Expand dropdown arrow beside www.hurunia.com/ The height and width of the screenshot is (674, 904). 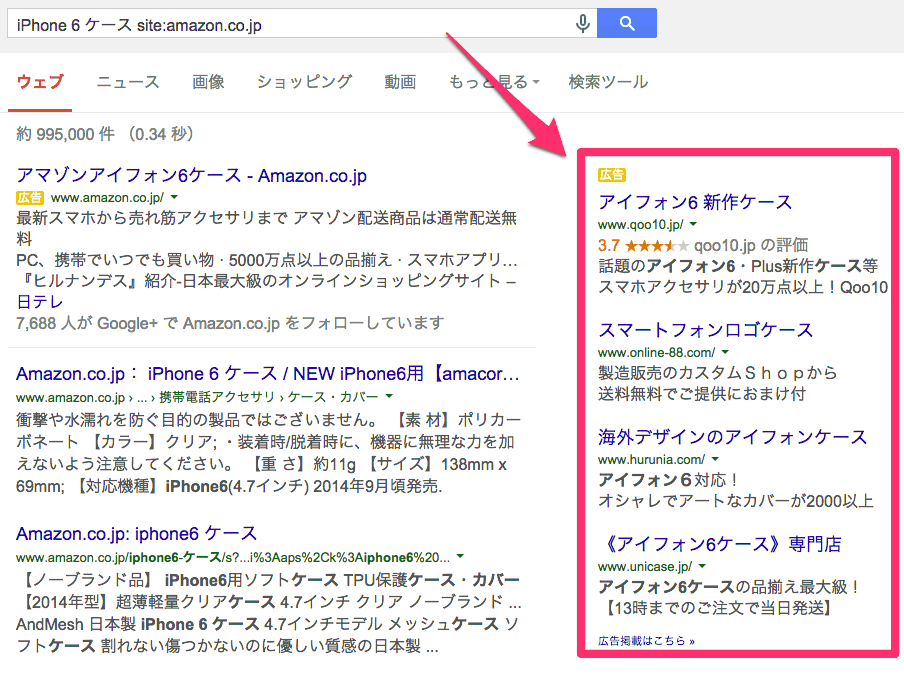pyautogui.click(x=715, y=459)
